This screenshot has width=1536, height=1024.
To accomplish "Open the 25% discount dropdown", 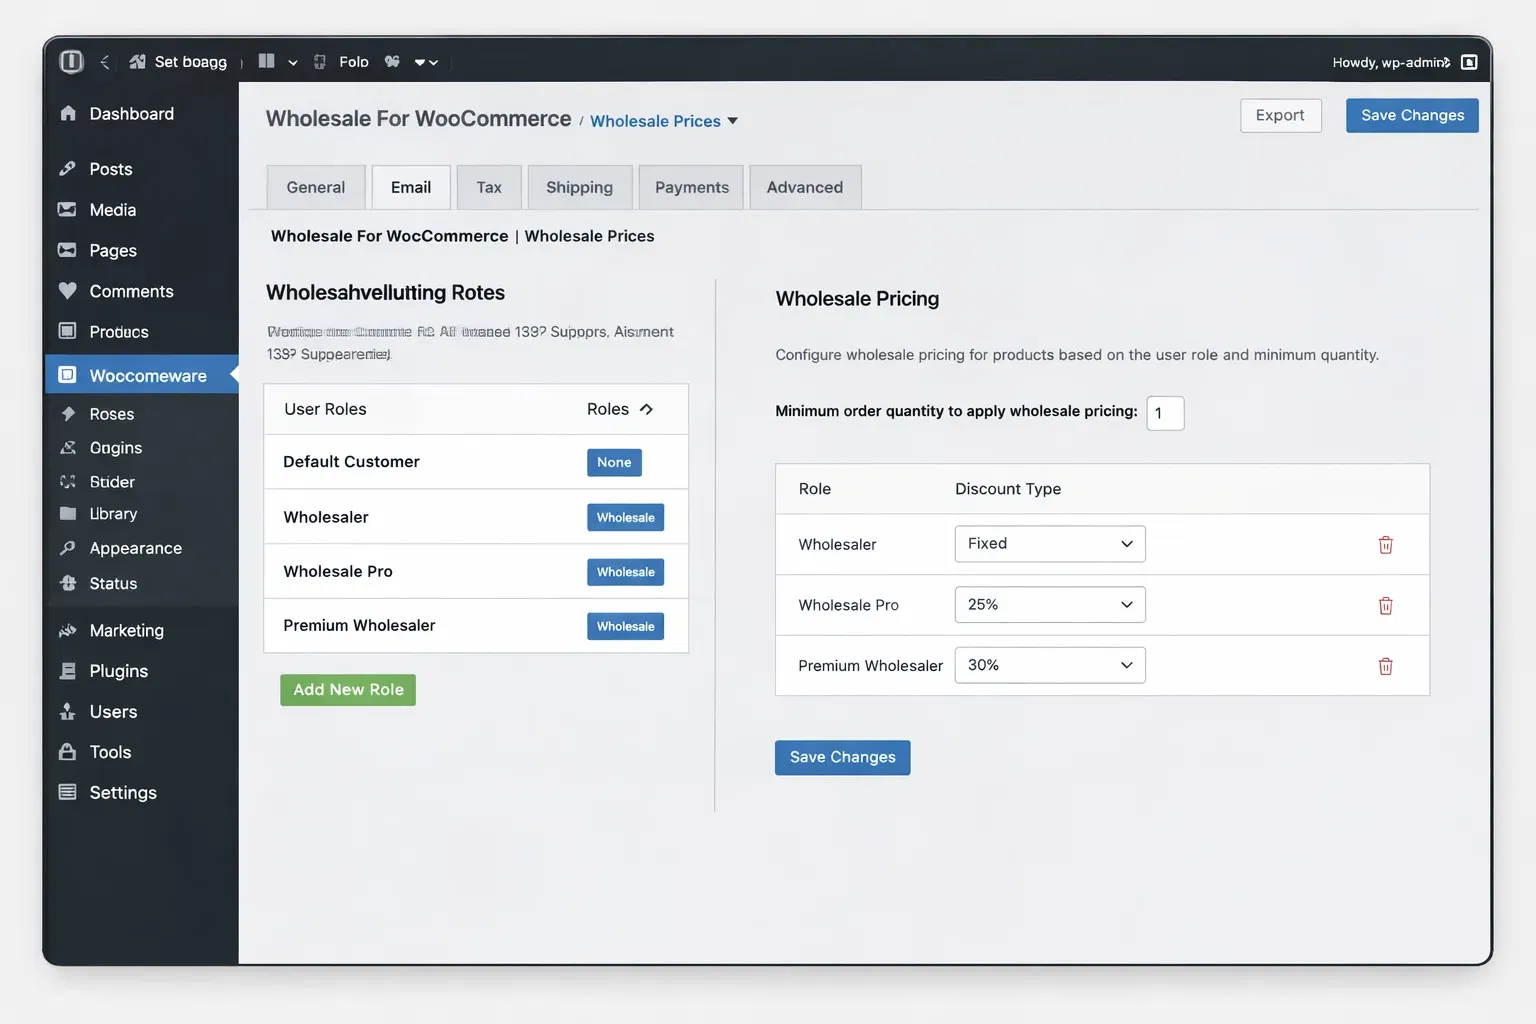I will tap(1049, 605).
